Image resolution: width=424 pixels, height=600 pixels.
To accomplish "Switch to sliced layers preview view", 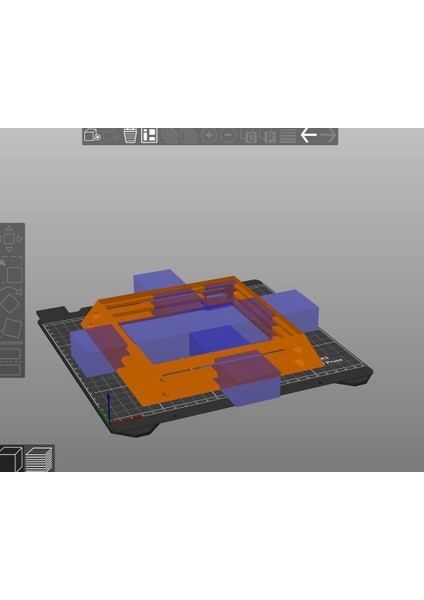I will 39,458.
